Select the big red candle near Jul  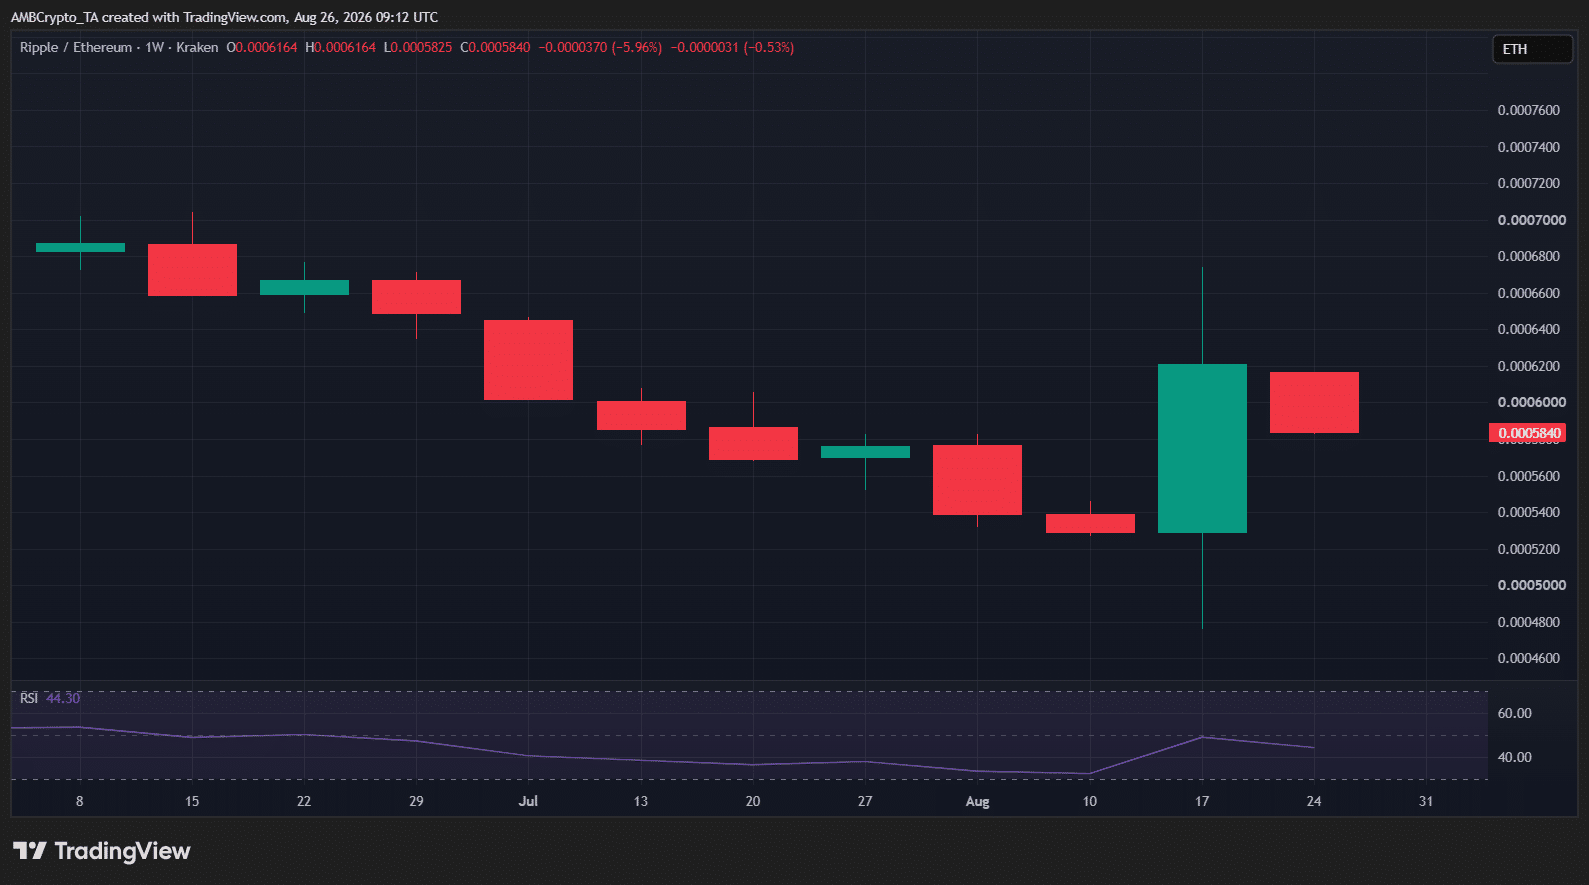tap(528, 360)
